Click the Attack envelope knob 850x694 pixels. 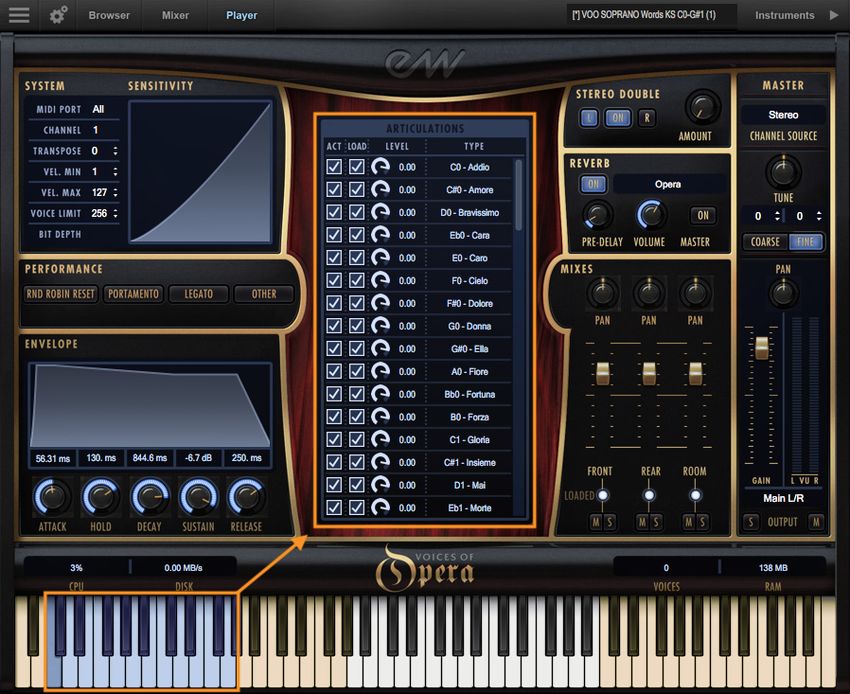52,496
